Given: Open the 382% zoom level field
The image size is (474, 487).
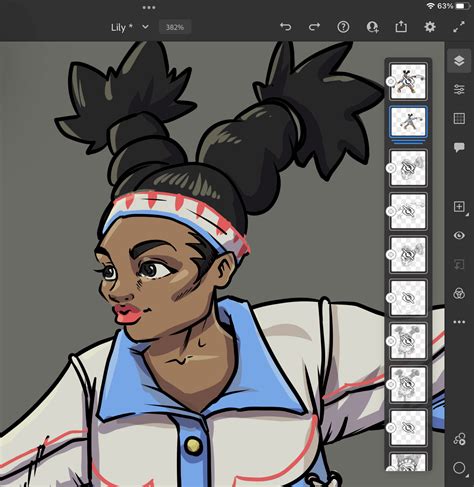Looking at the screenshot, I should (x=175, y=27).
